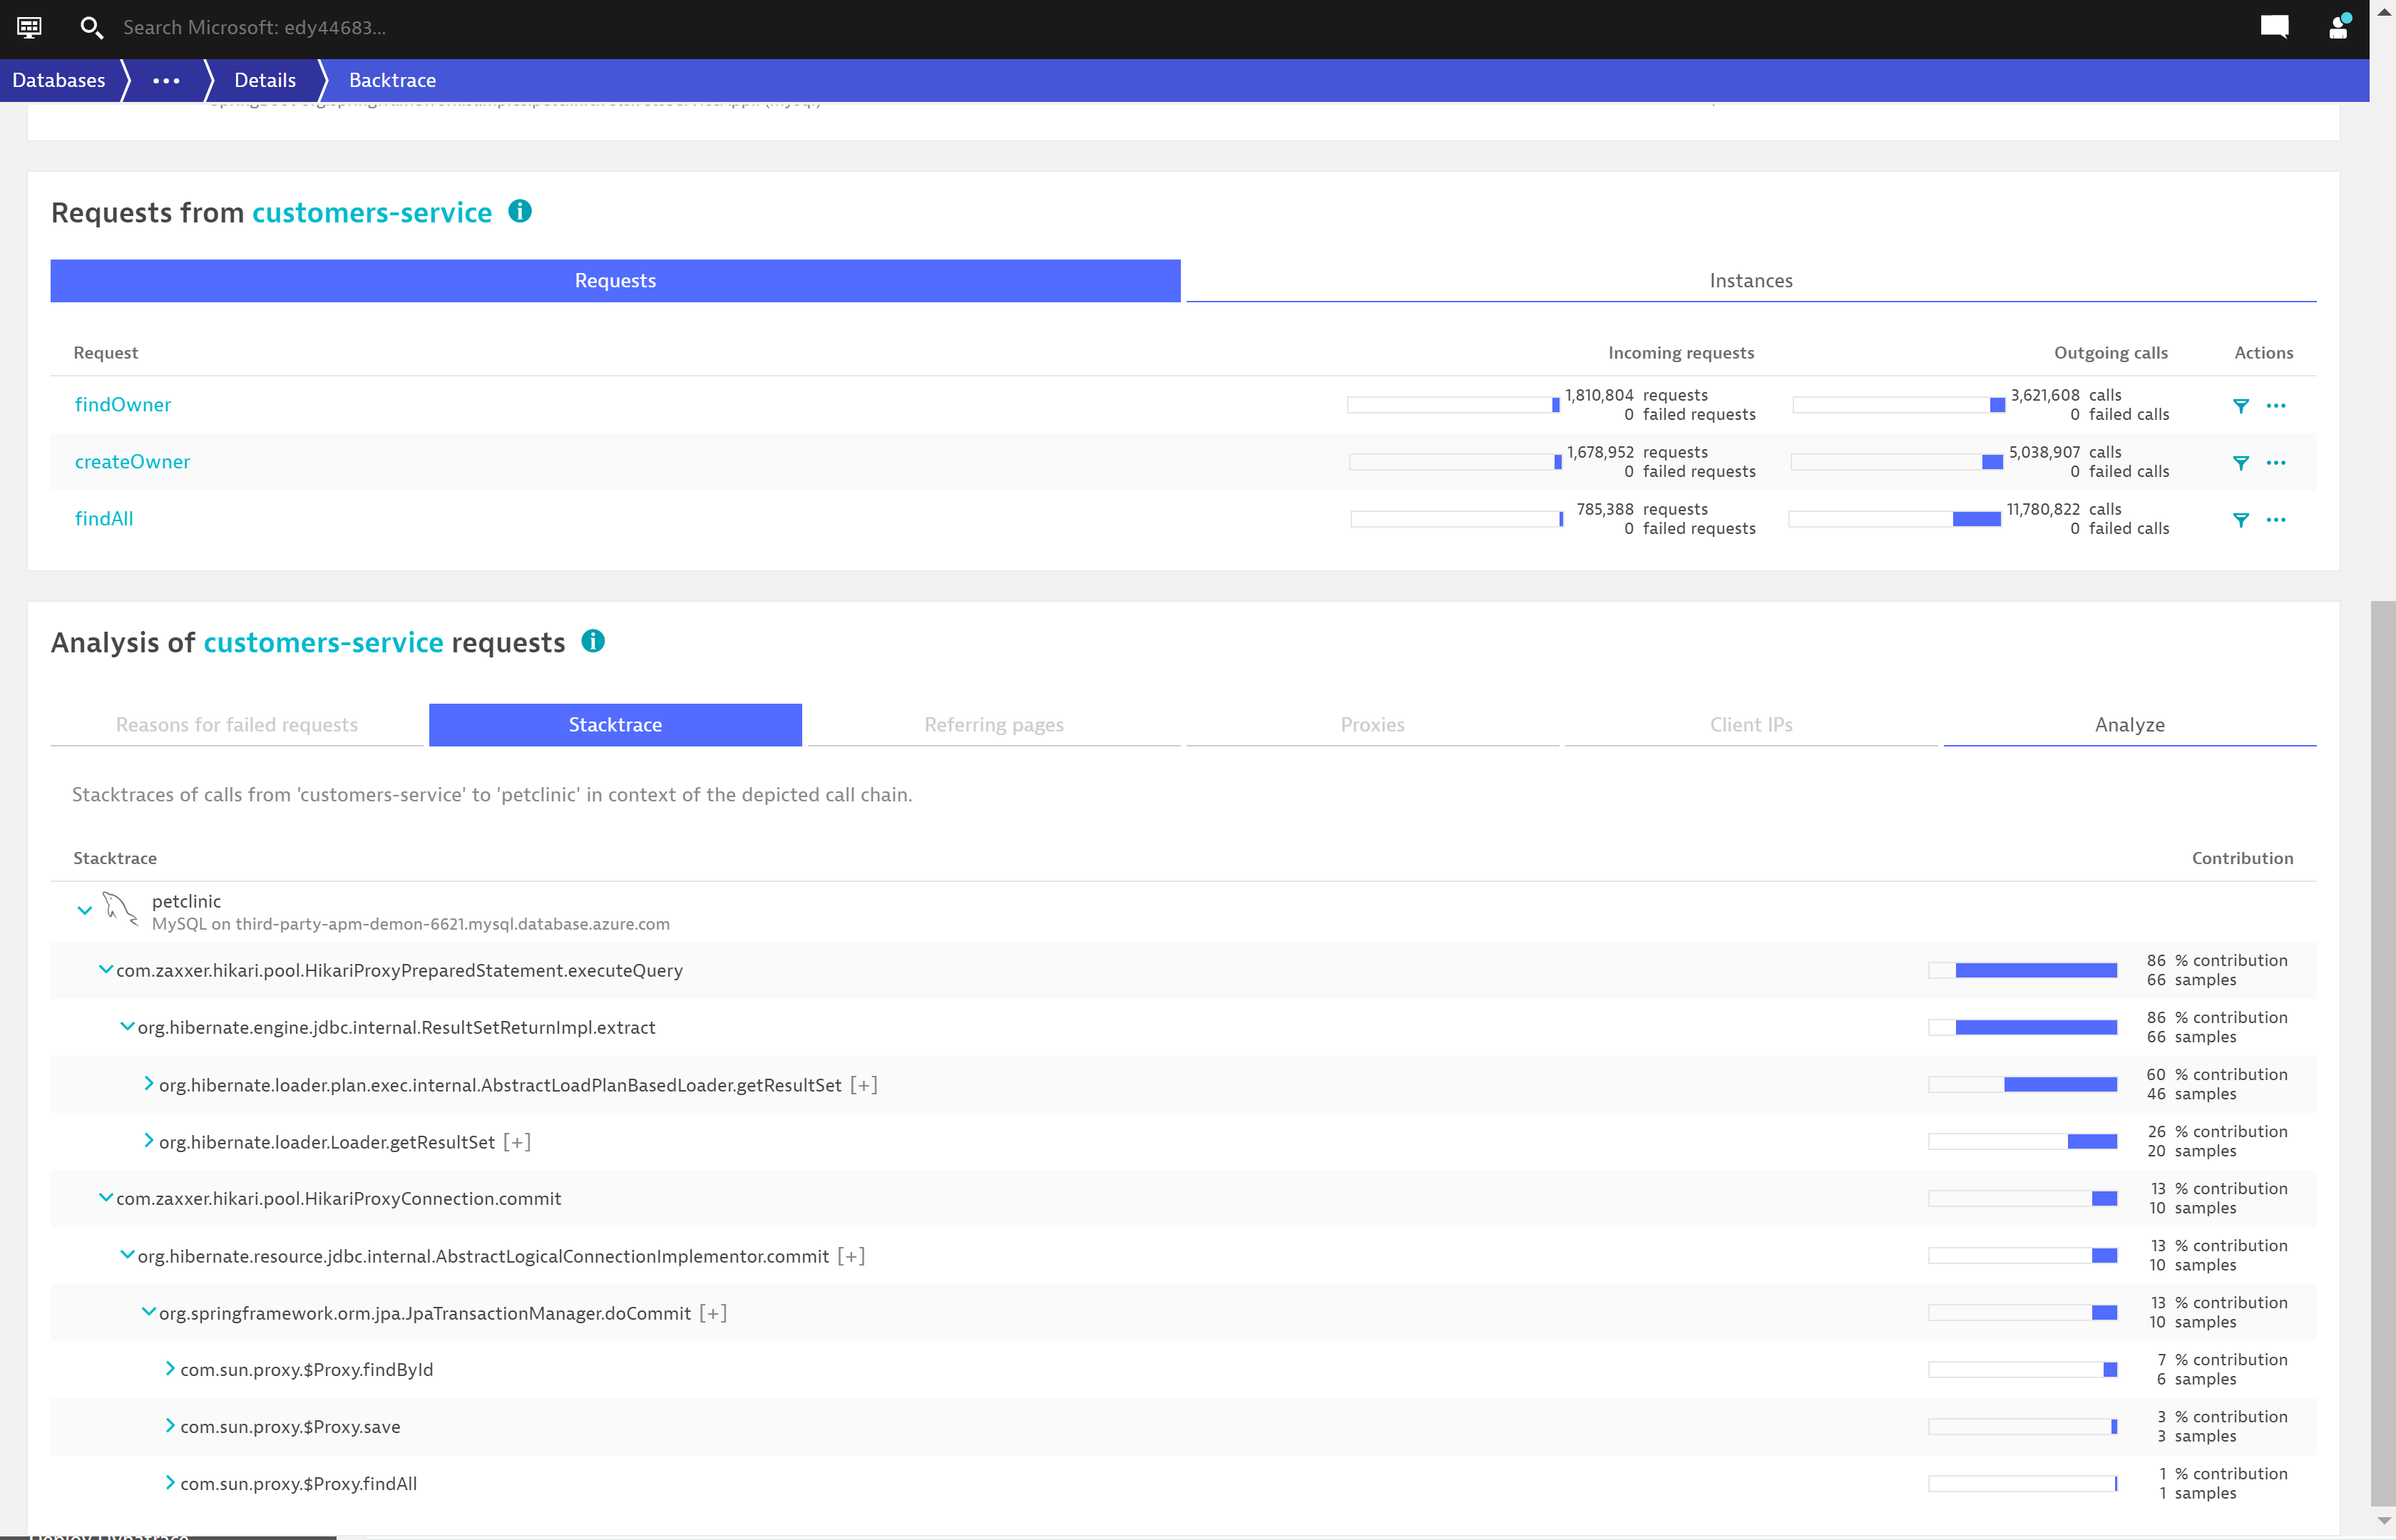Click the filter icon on the findOwner row
The height and width of the screenshot is (1540, 2396).
(2242, 405)
